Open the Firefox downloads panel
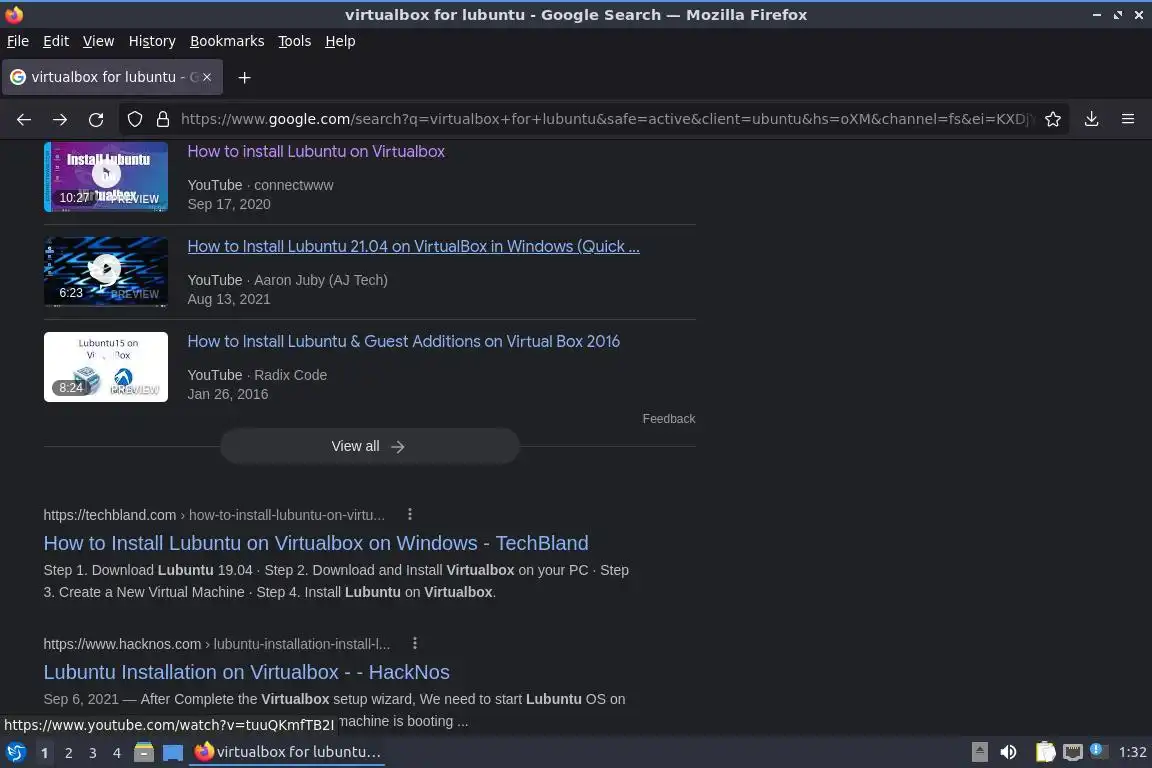 [x=1092, y=119]
